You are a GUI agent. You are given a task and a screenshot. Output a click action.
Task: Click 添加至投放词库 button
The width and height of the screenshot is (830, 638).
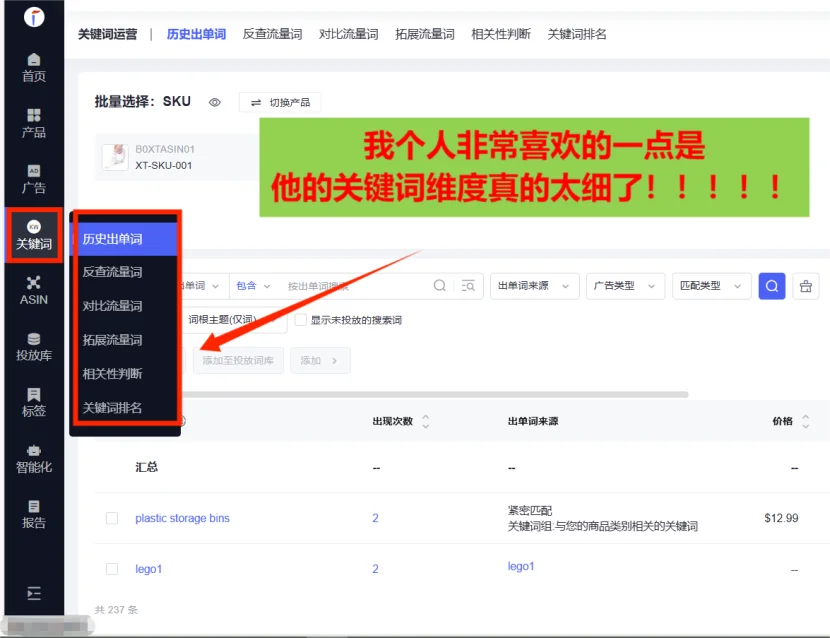coord(238,361)
